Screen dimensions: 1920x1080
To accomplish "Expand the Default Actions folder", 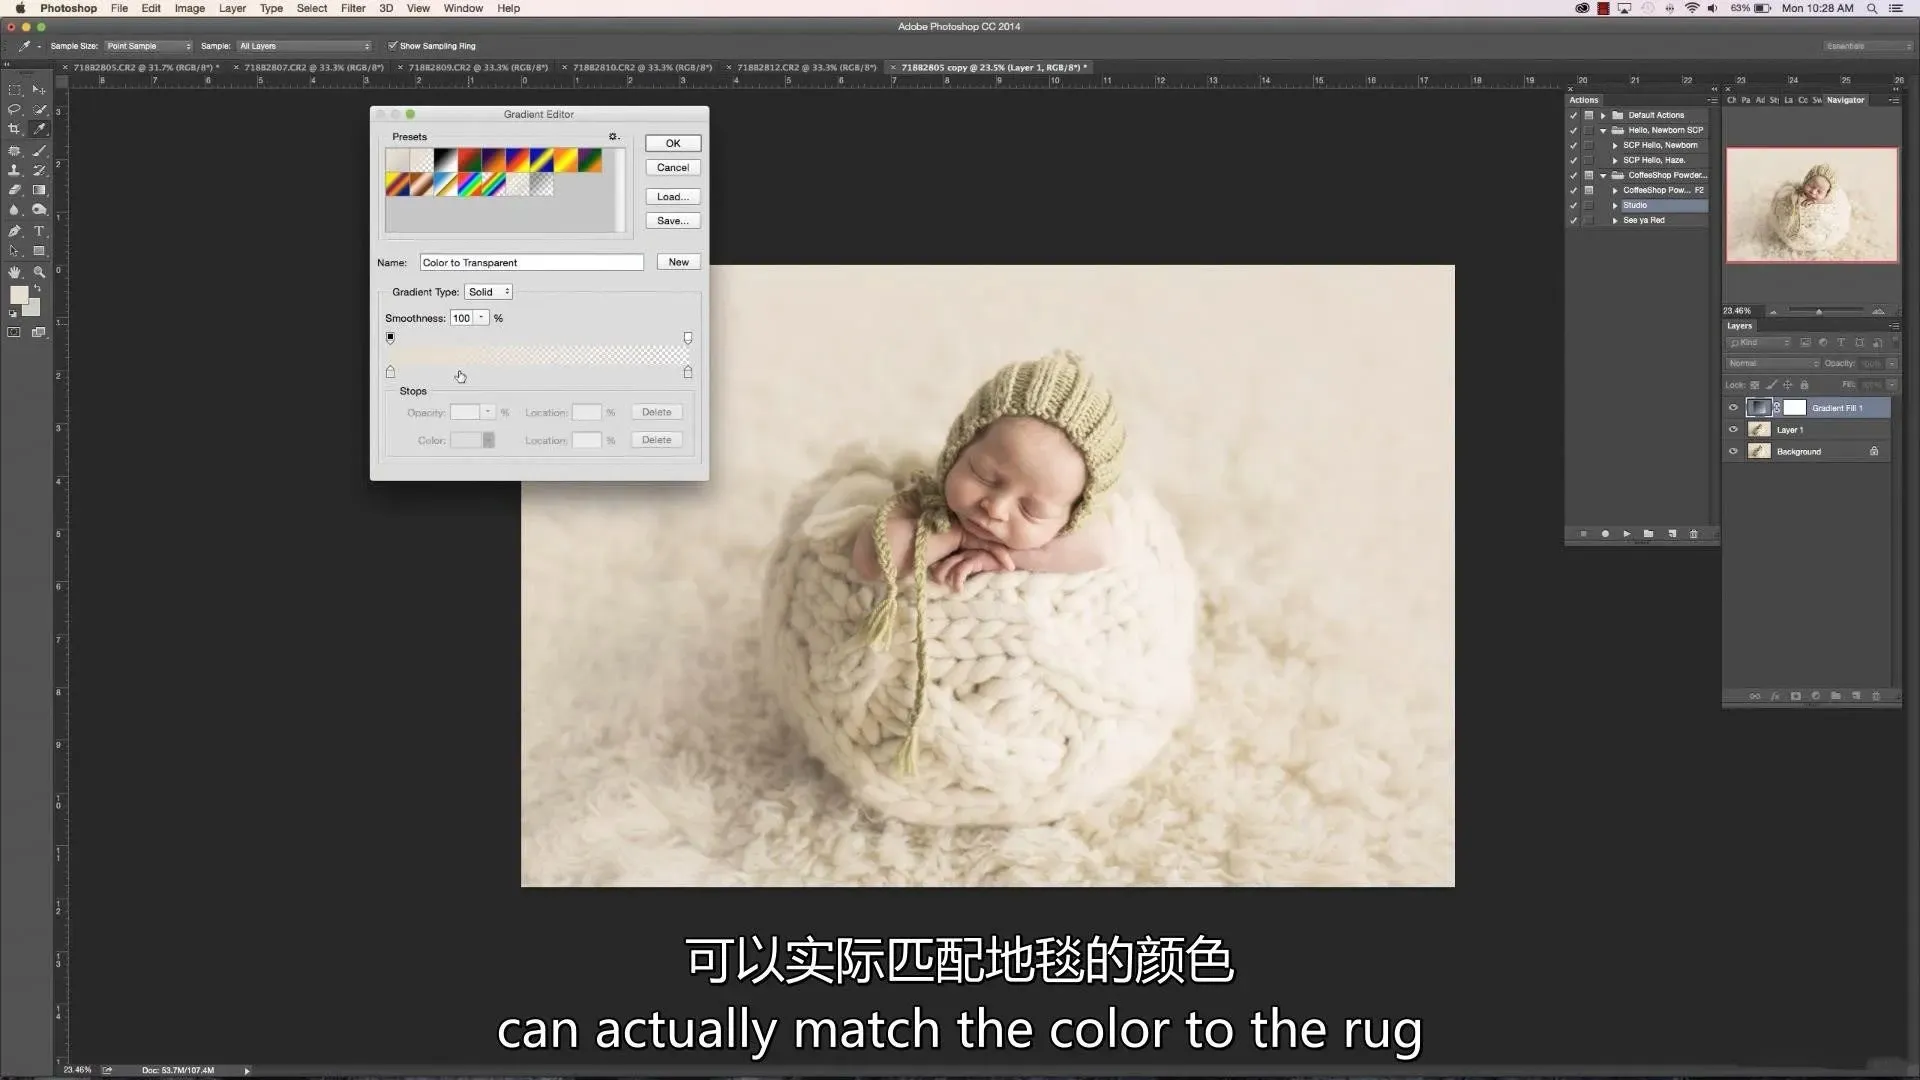I will (1603, 115).
